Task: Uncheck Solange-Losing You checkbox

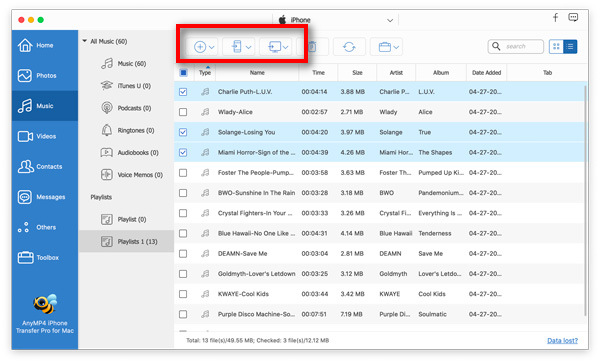Action: pyautogui.click(x=183, y=132)
